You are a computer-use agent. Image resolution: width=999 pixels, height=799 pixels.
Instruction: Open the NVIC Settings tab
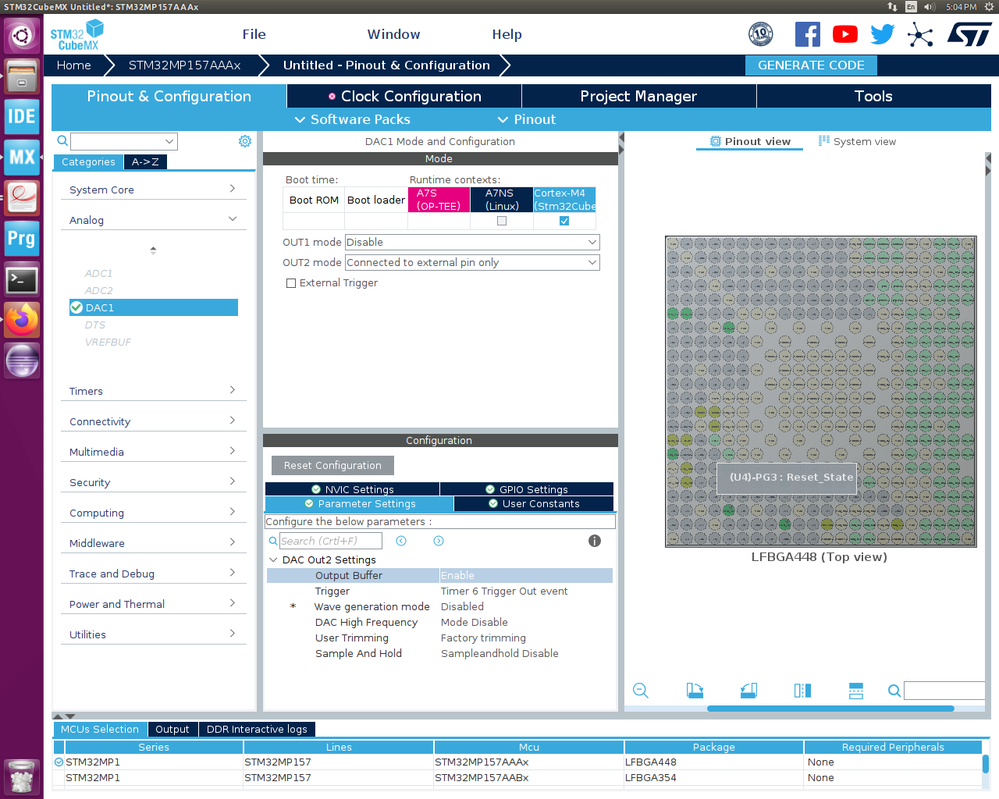(x=352, y=489)
